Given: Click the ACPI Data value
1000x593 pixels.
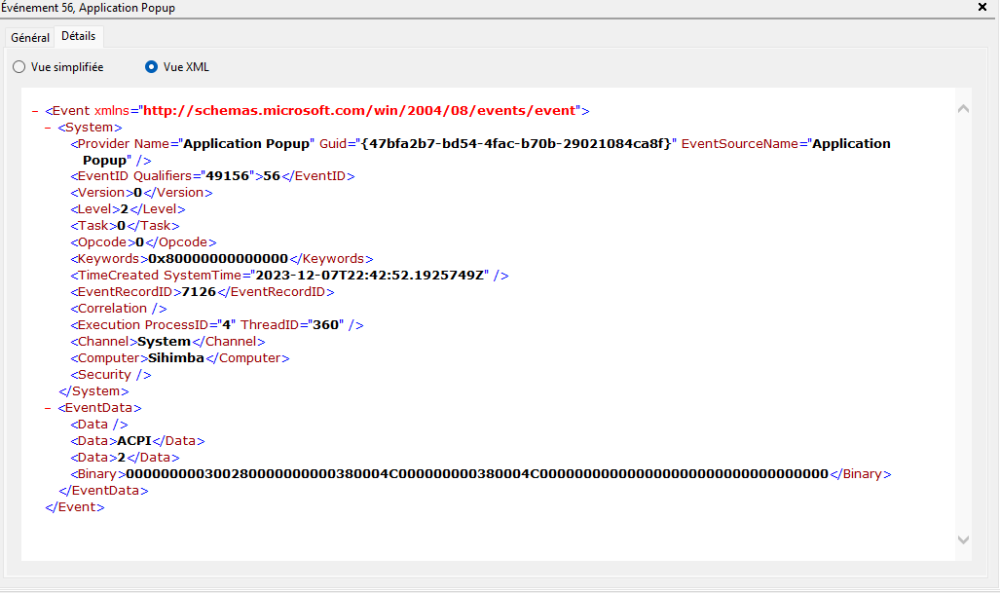Looking at the screenshot, I should [x=133, y=441].
